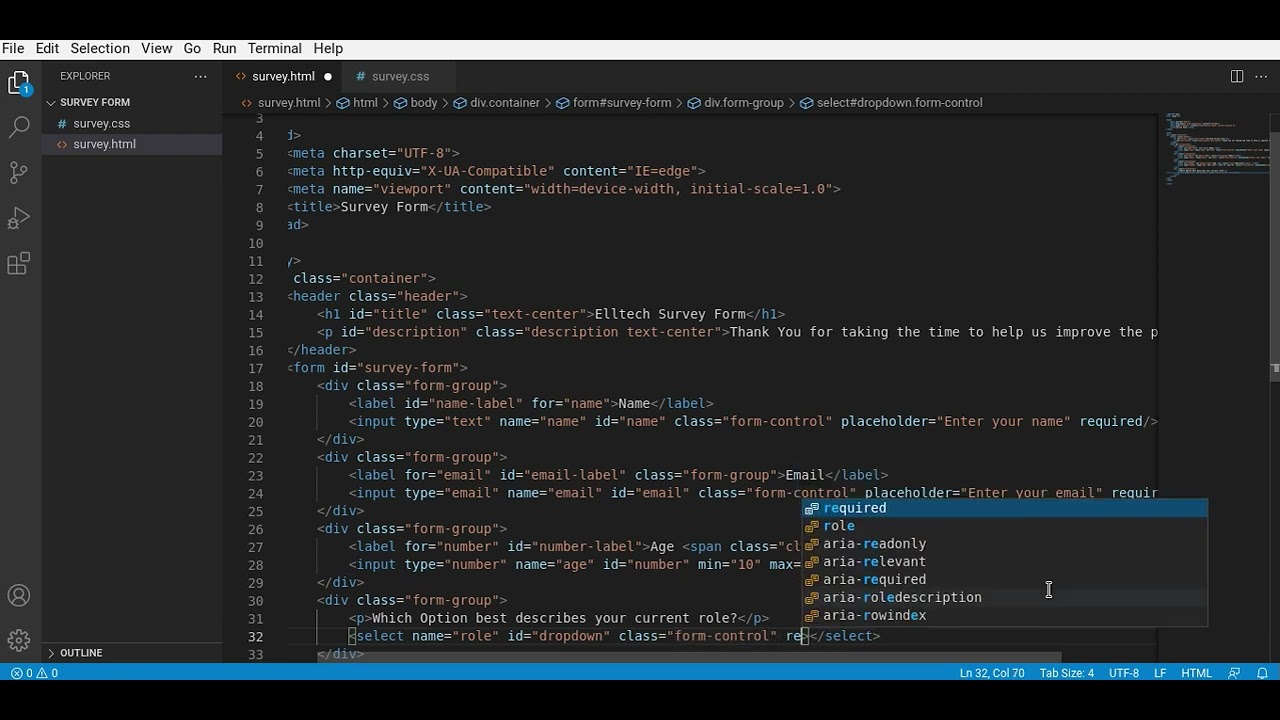Choose 'aria-roledescription' from suggestions

tap(1005, 598)
